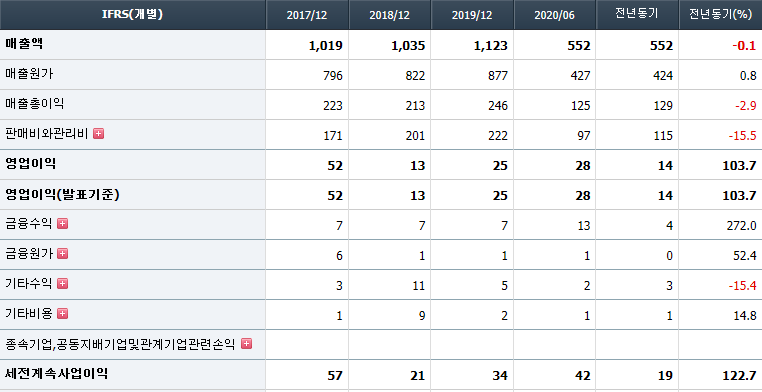
Task: Select the 영업이익 row label
Action: (31, 164)
